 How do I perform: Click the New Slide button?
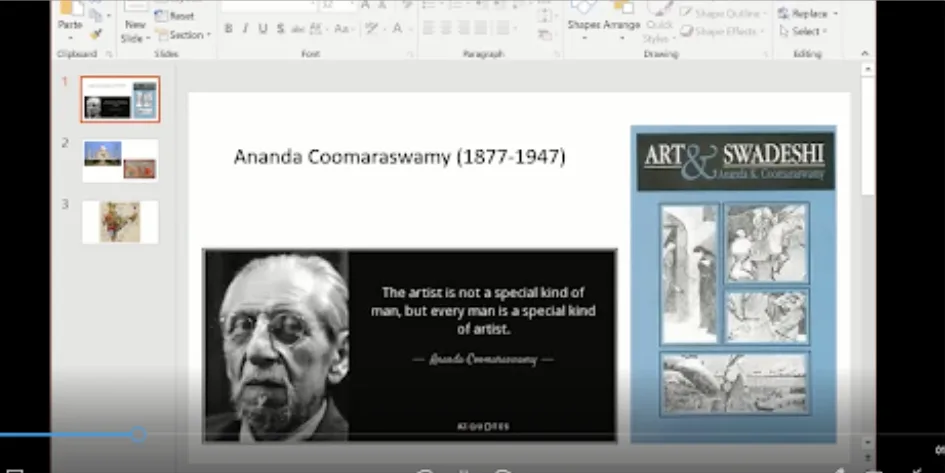click(135, 24)
